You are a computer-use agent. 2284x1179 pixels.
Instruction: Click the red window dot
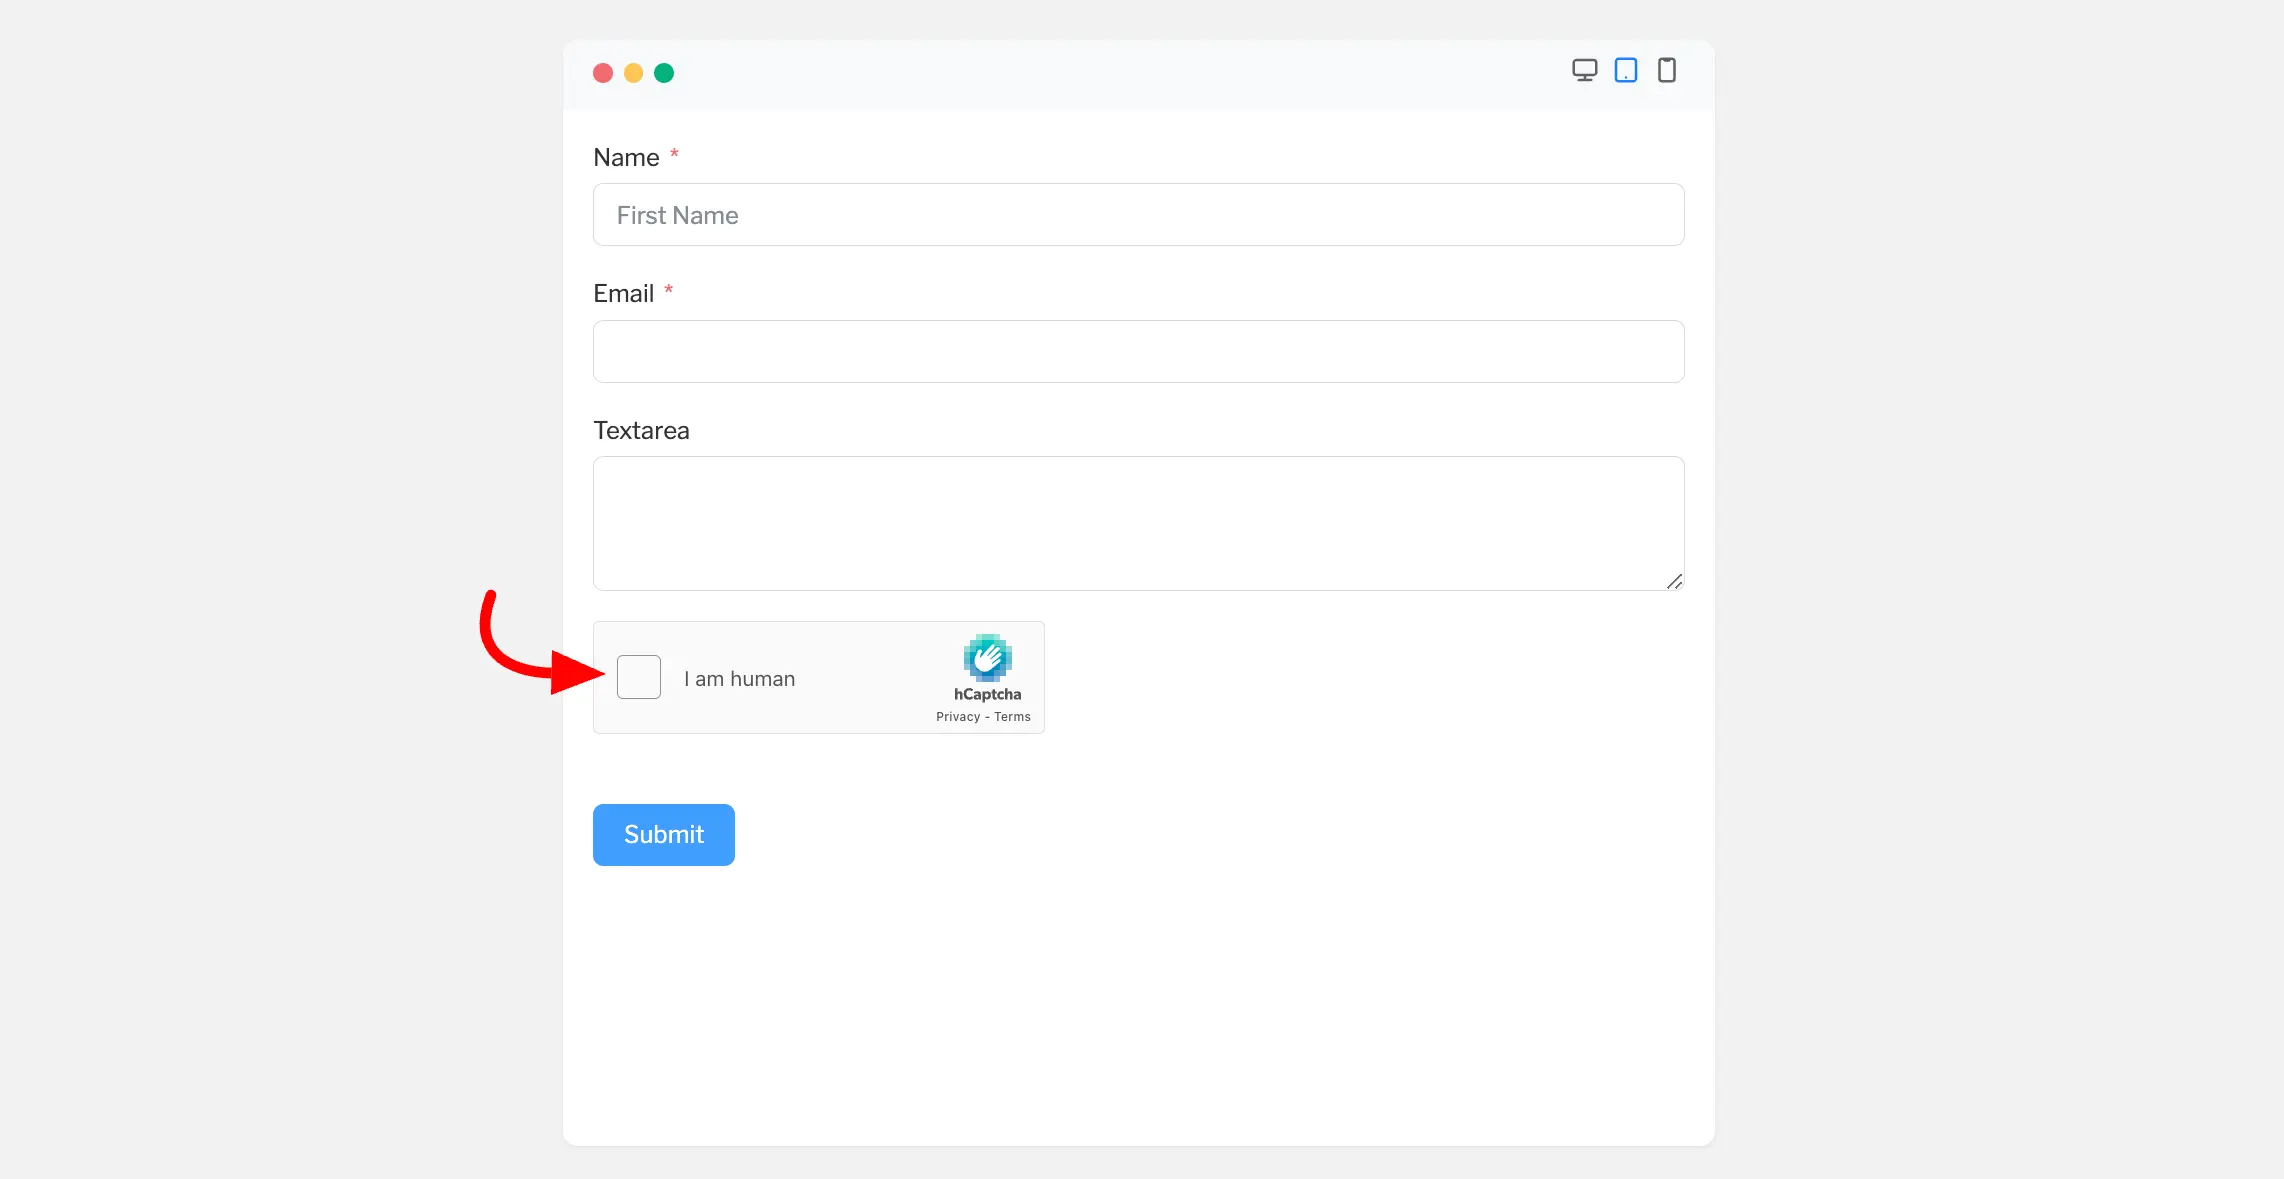click(603, 73)
